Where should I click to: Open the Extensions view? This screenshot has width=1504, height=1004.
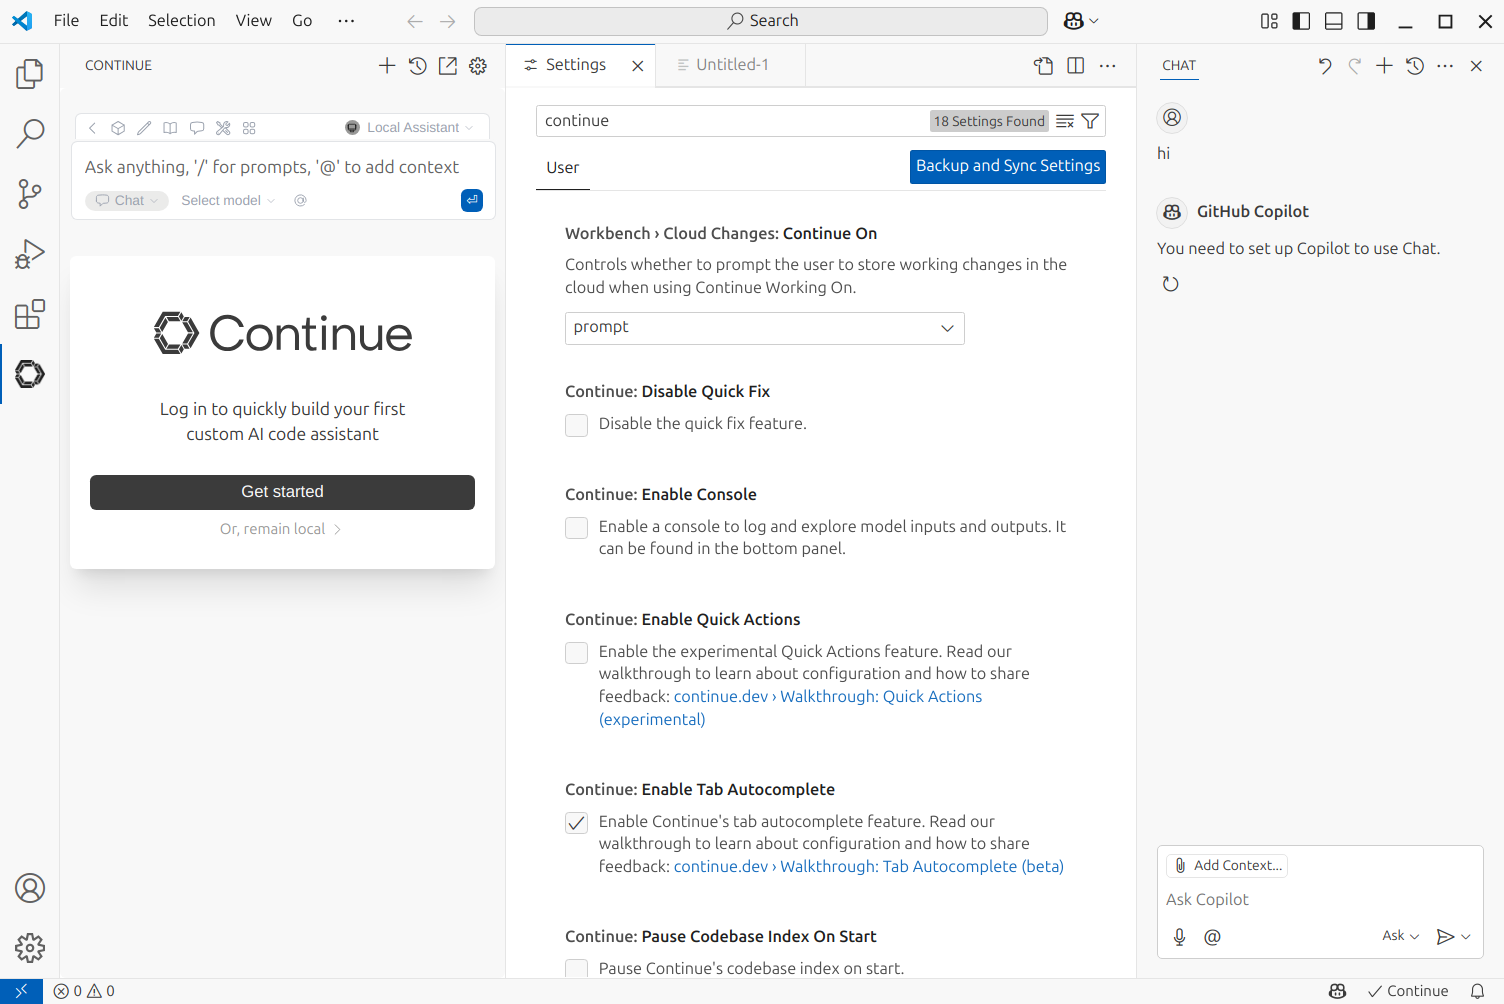(x=30, y=314)
